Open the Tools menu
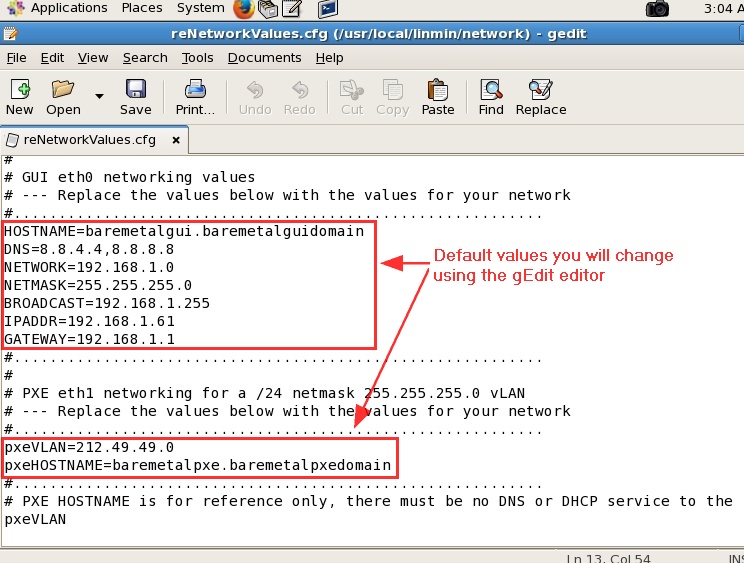Image resolution: width=744 pixels, height=563 pixels. [x=197, y=57]
